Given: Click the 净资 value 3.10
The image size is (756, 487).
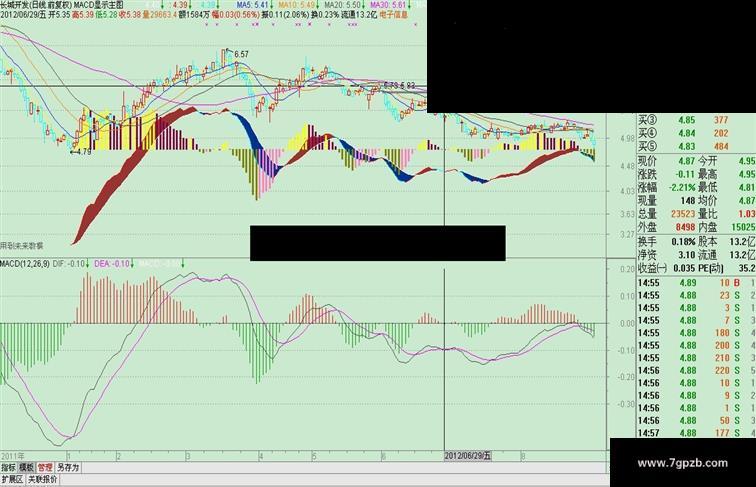Looking at the screenshot, I should [x=687, y=255].
